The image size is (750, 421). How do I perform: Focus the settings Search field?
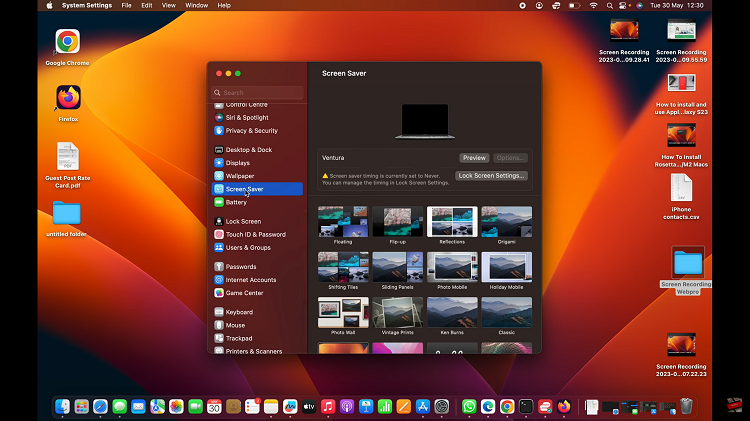[x=257, y=92]
